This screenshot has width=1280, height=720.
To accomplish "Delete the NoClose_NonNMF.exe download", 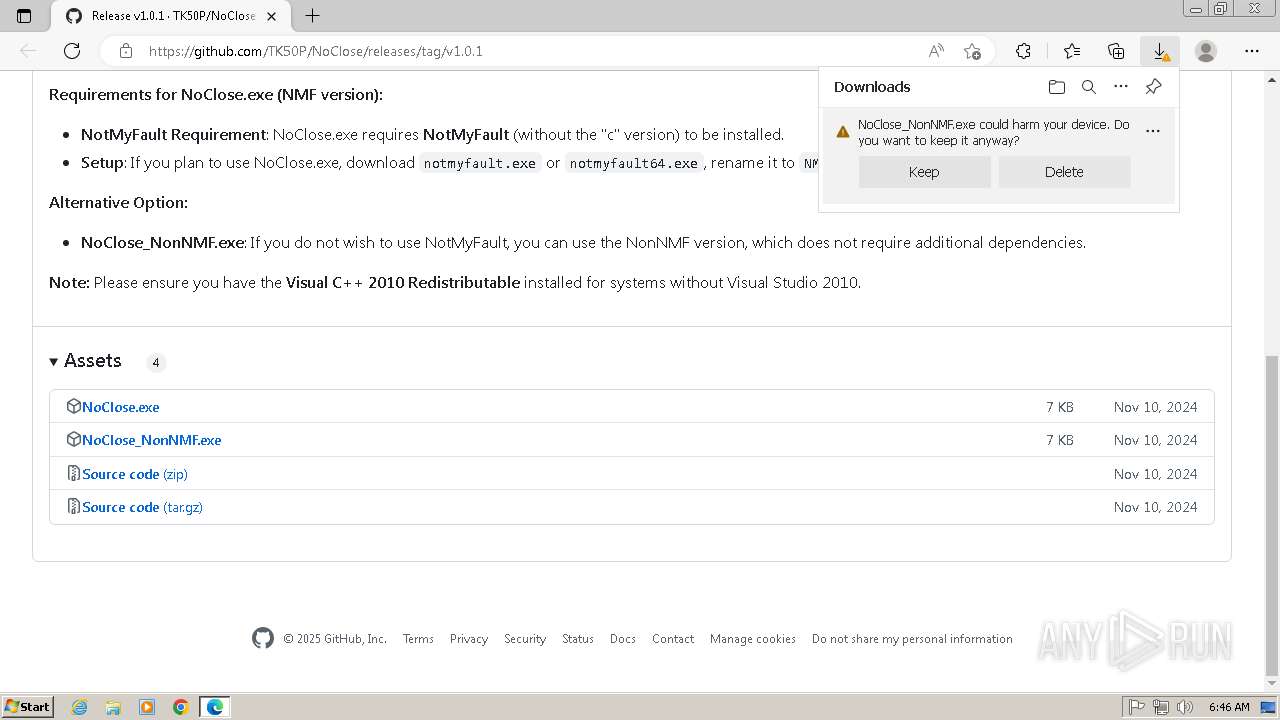I will [1064, 172].
